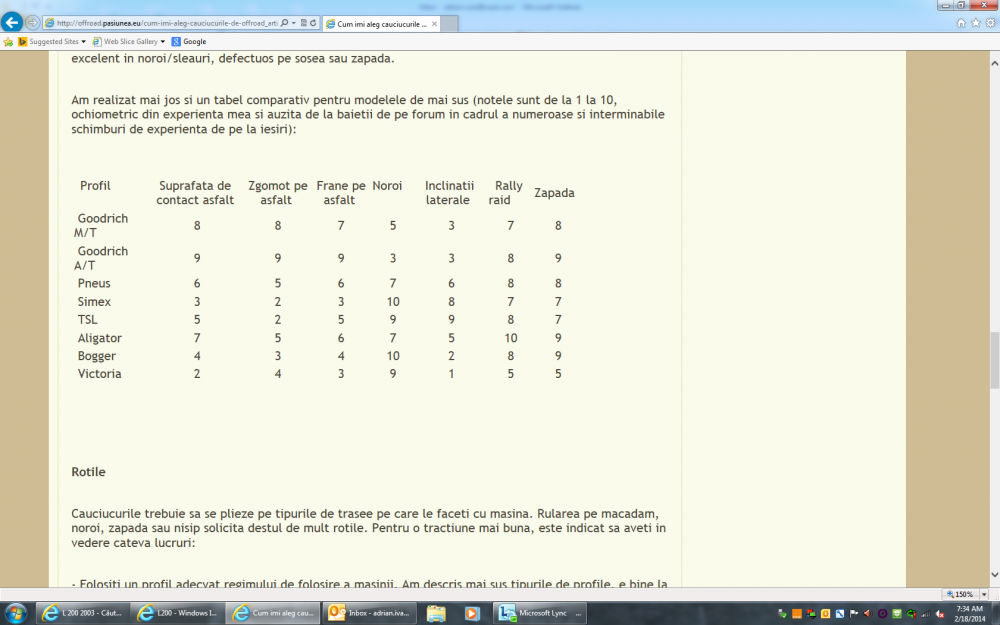Refresh the page with the reload icon
Viewport: 1000px width, 625px height.
(x=313, y=23)
